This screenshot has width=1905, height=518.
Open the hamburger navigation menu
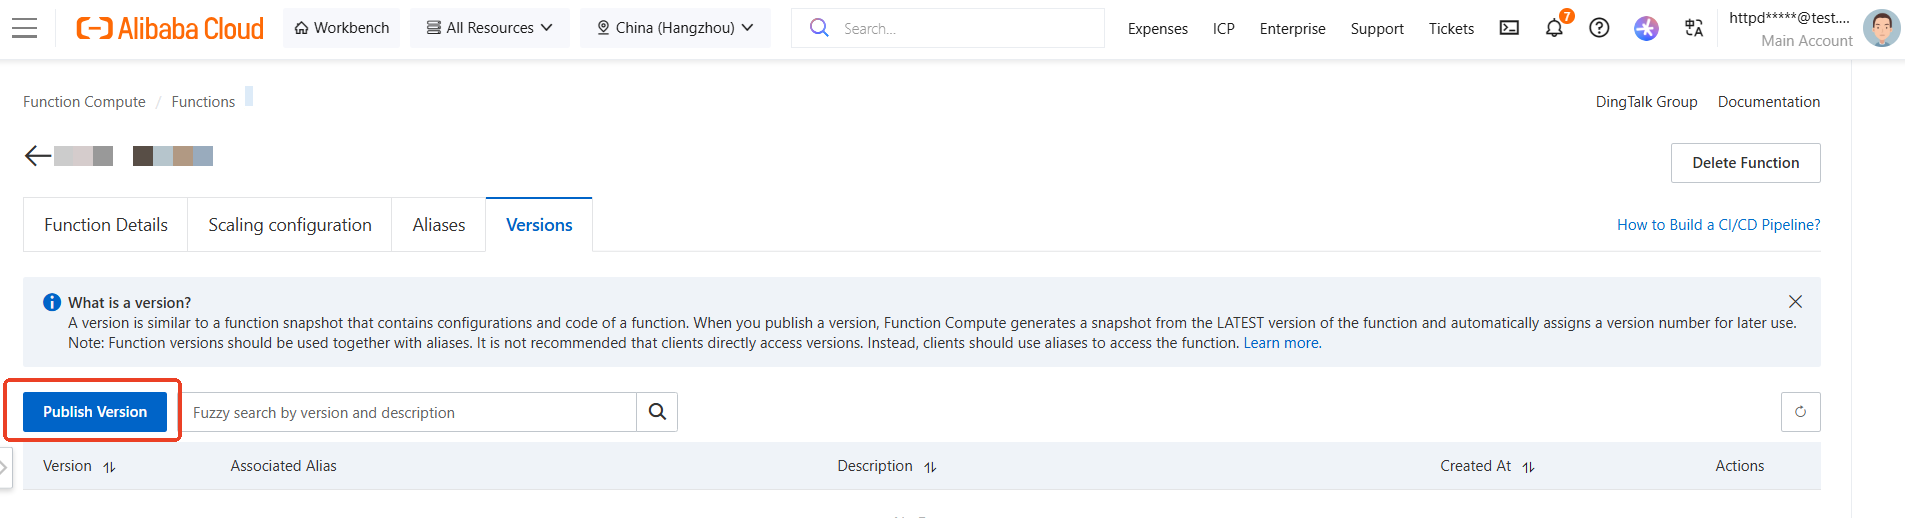click(25, 28)
